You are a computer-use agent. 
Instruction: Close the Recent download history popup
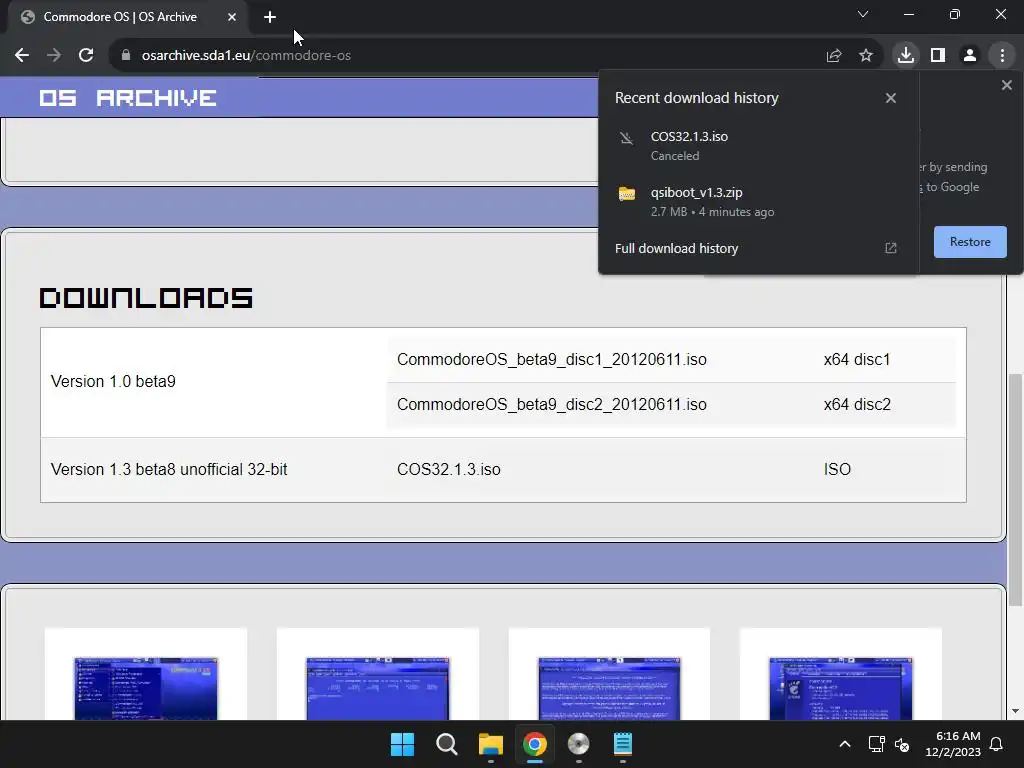pyautogui.click(x=891, y=98)
